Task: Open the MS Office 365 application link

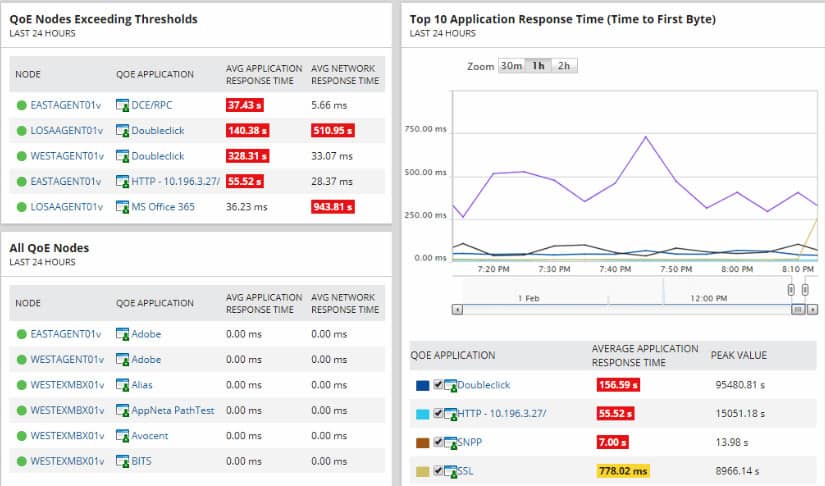Action: (x=163, y=207)
